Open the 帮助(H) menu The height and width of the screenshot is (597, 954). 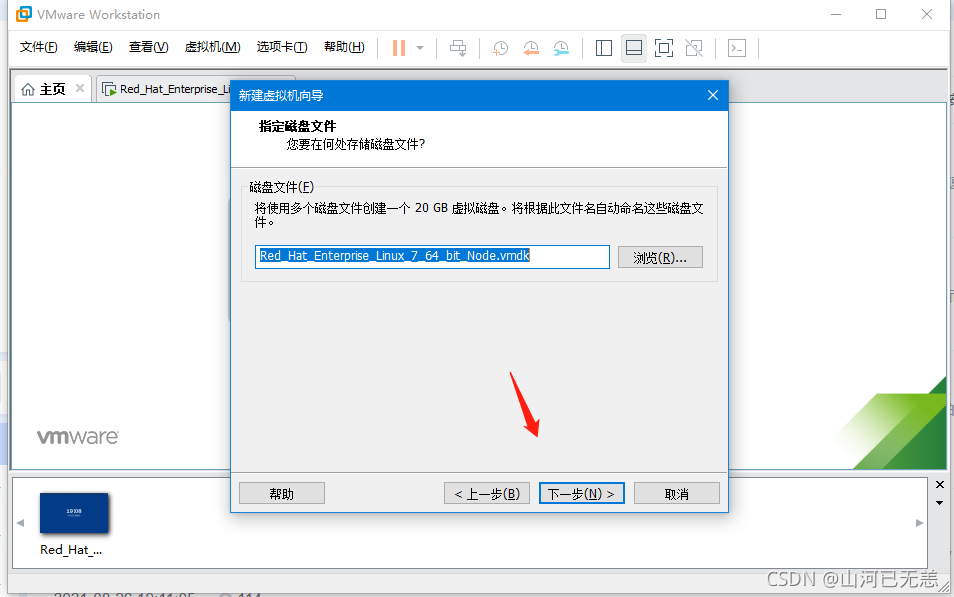344,47
